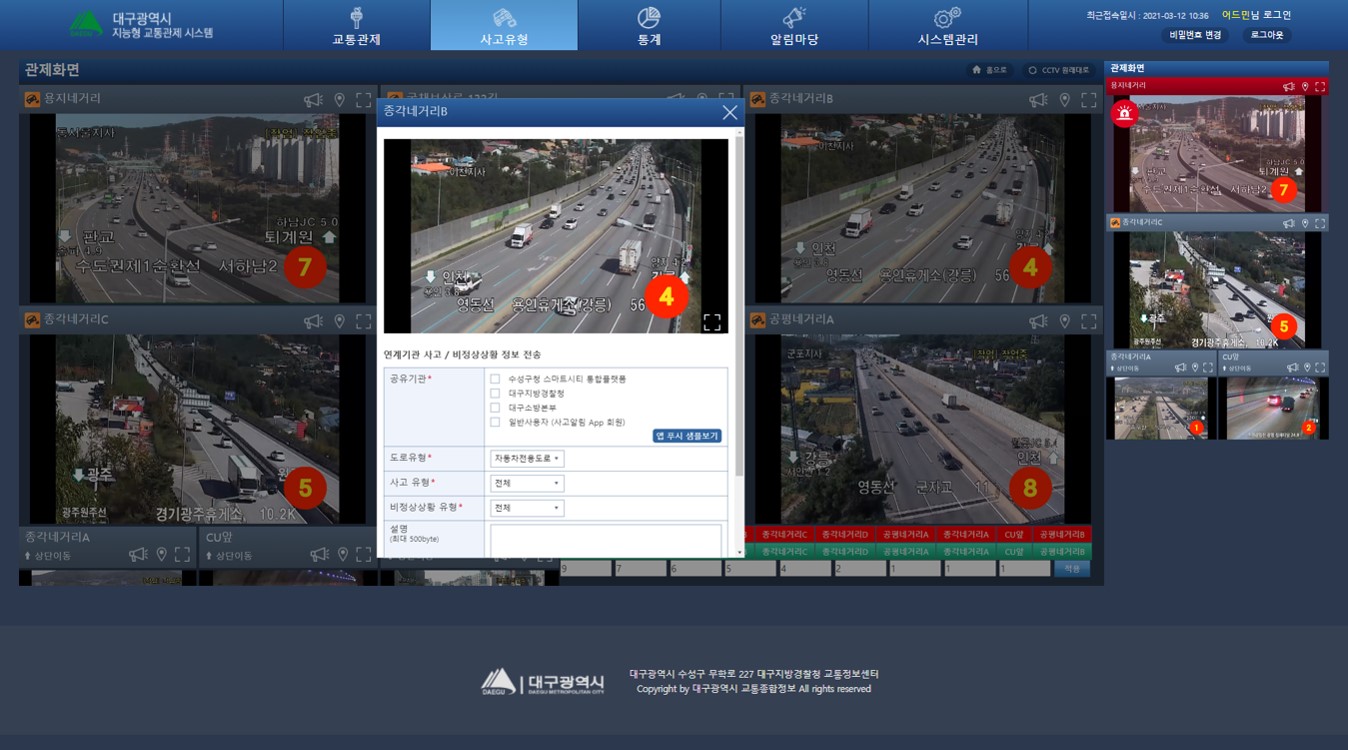Open the 비정상상황 유형 dropdown

[527, 508]
